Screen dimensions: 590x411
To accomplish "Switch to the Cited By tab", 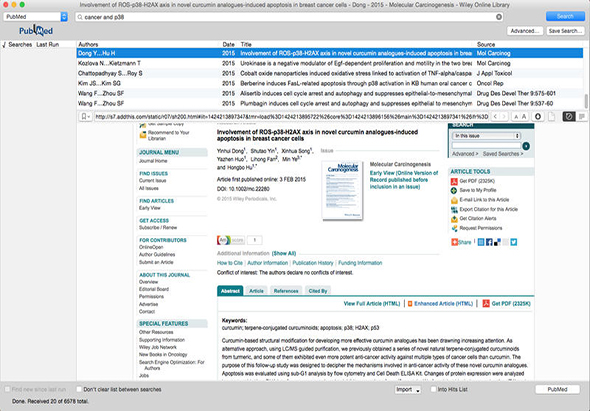I will coord(318,291).
